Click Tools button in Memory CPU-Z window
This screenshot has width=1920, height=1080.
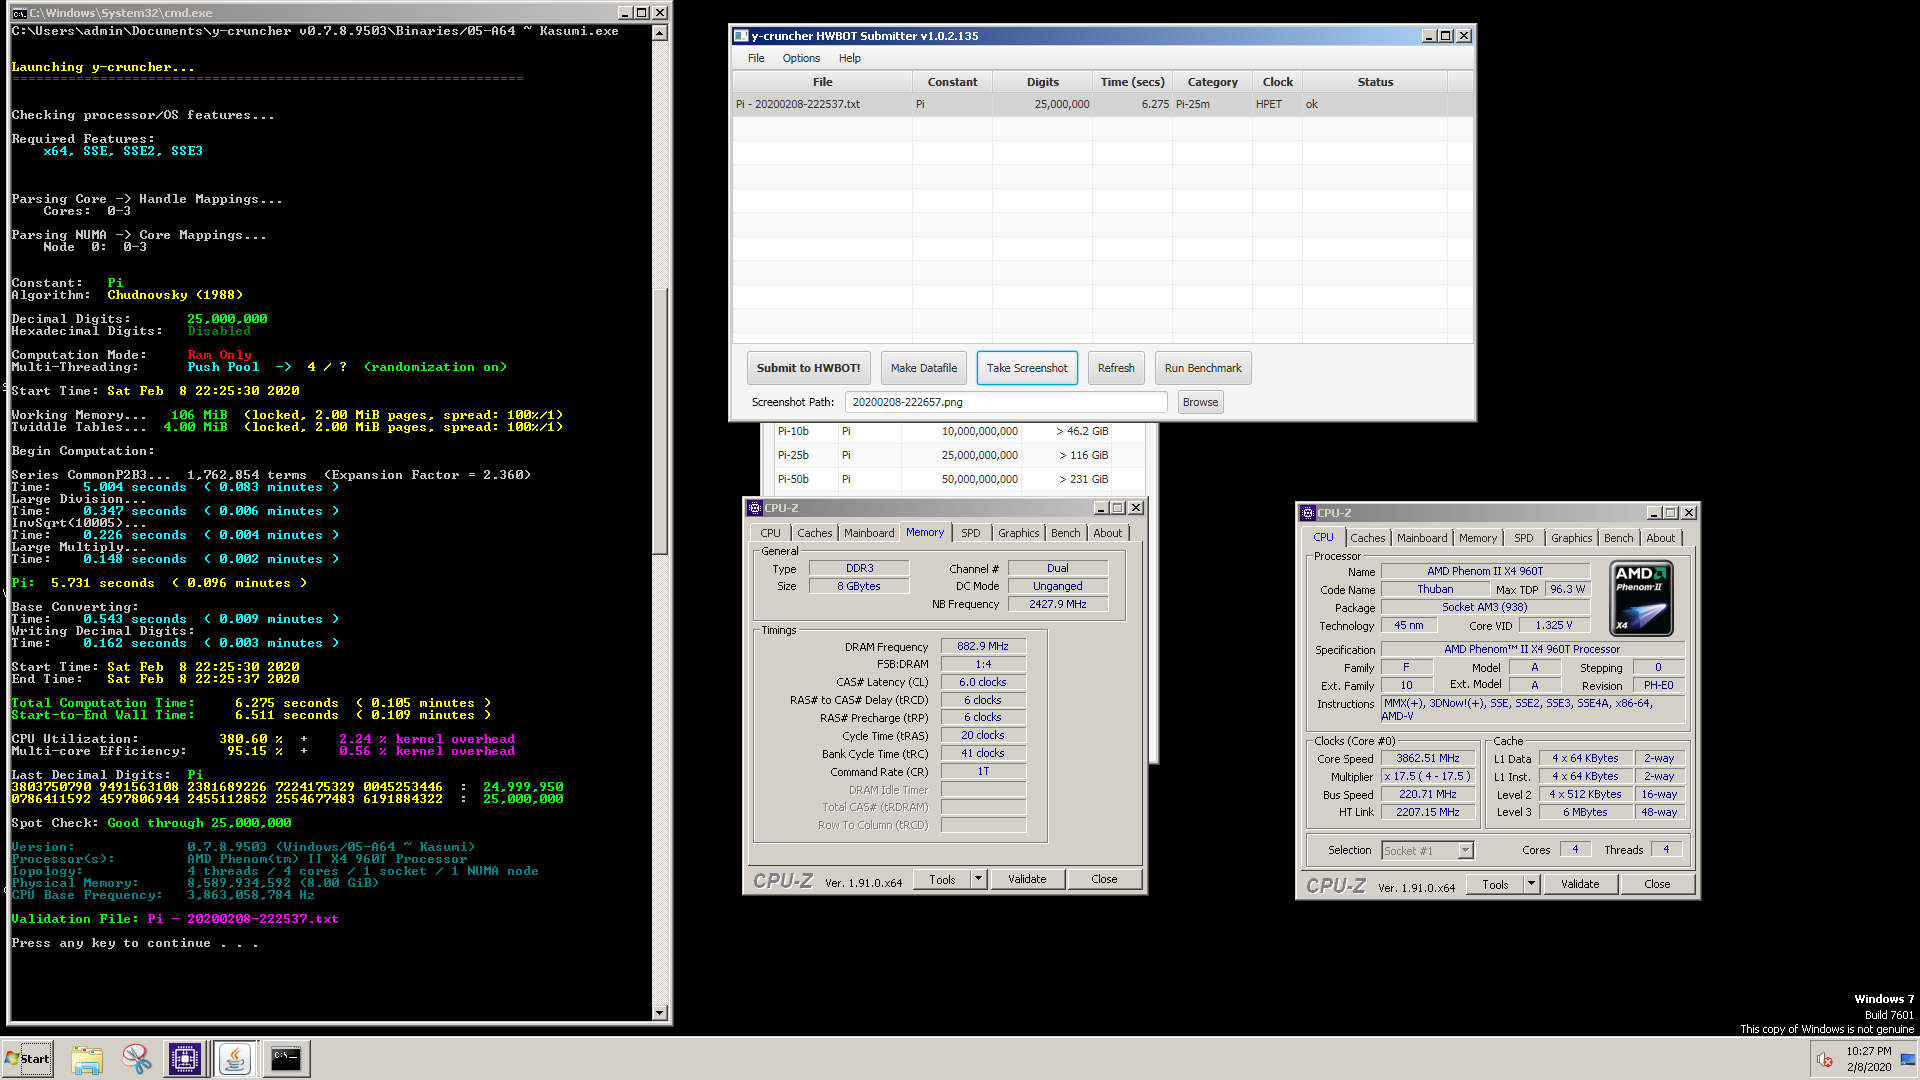pyautogui.click(x=942, y=879)
